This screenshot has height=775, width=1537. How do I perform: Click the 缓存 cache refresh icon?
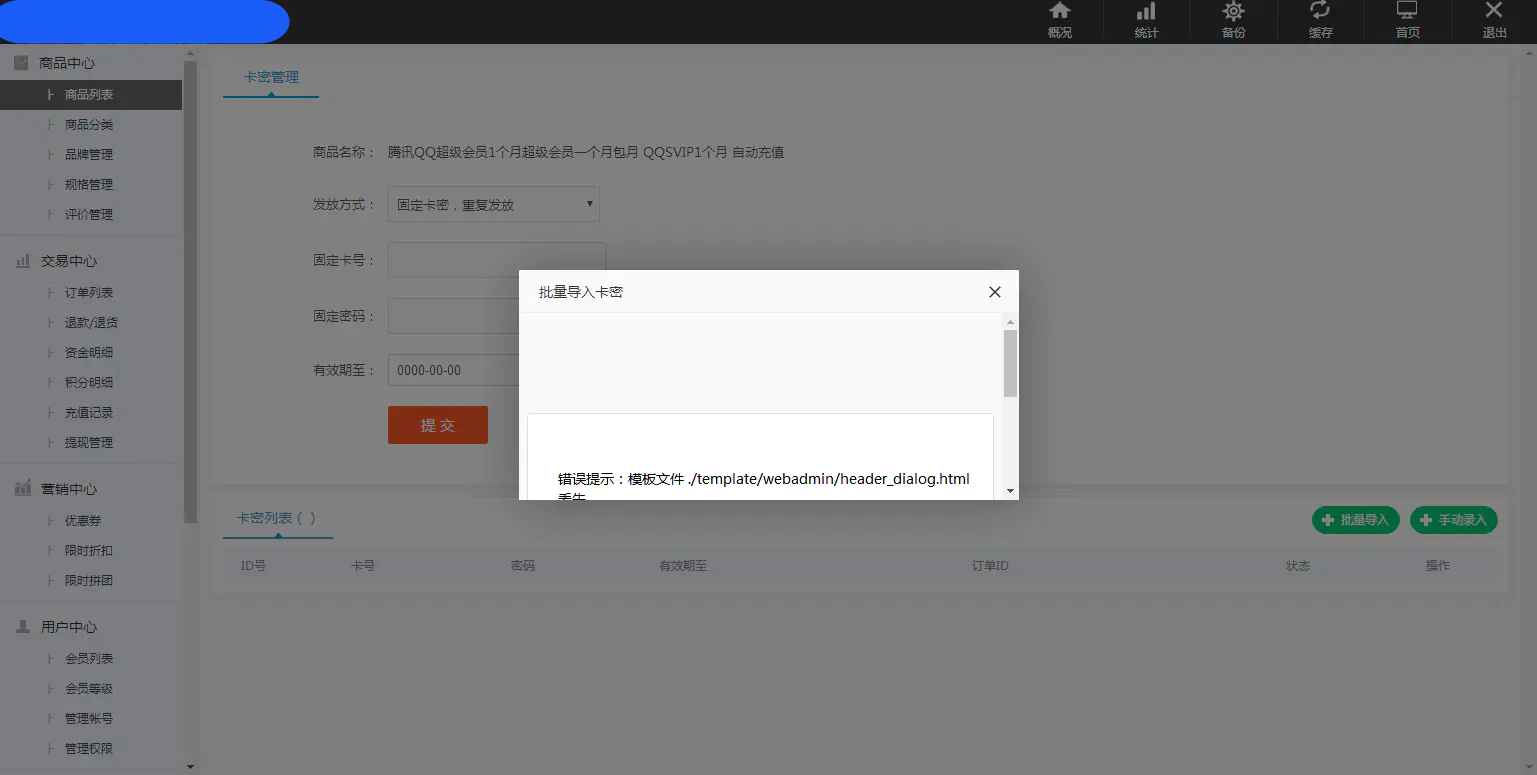(1320, 20)
